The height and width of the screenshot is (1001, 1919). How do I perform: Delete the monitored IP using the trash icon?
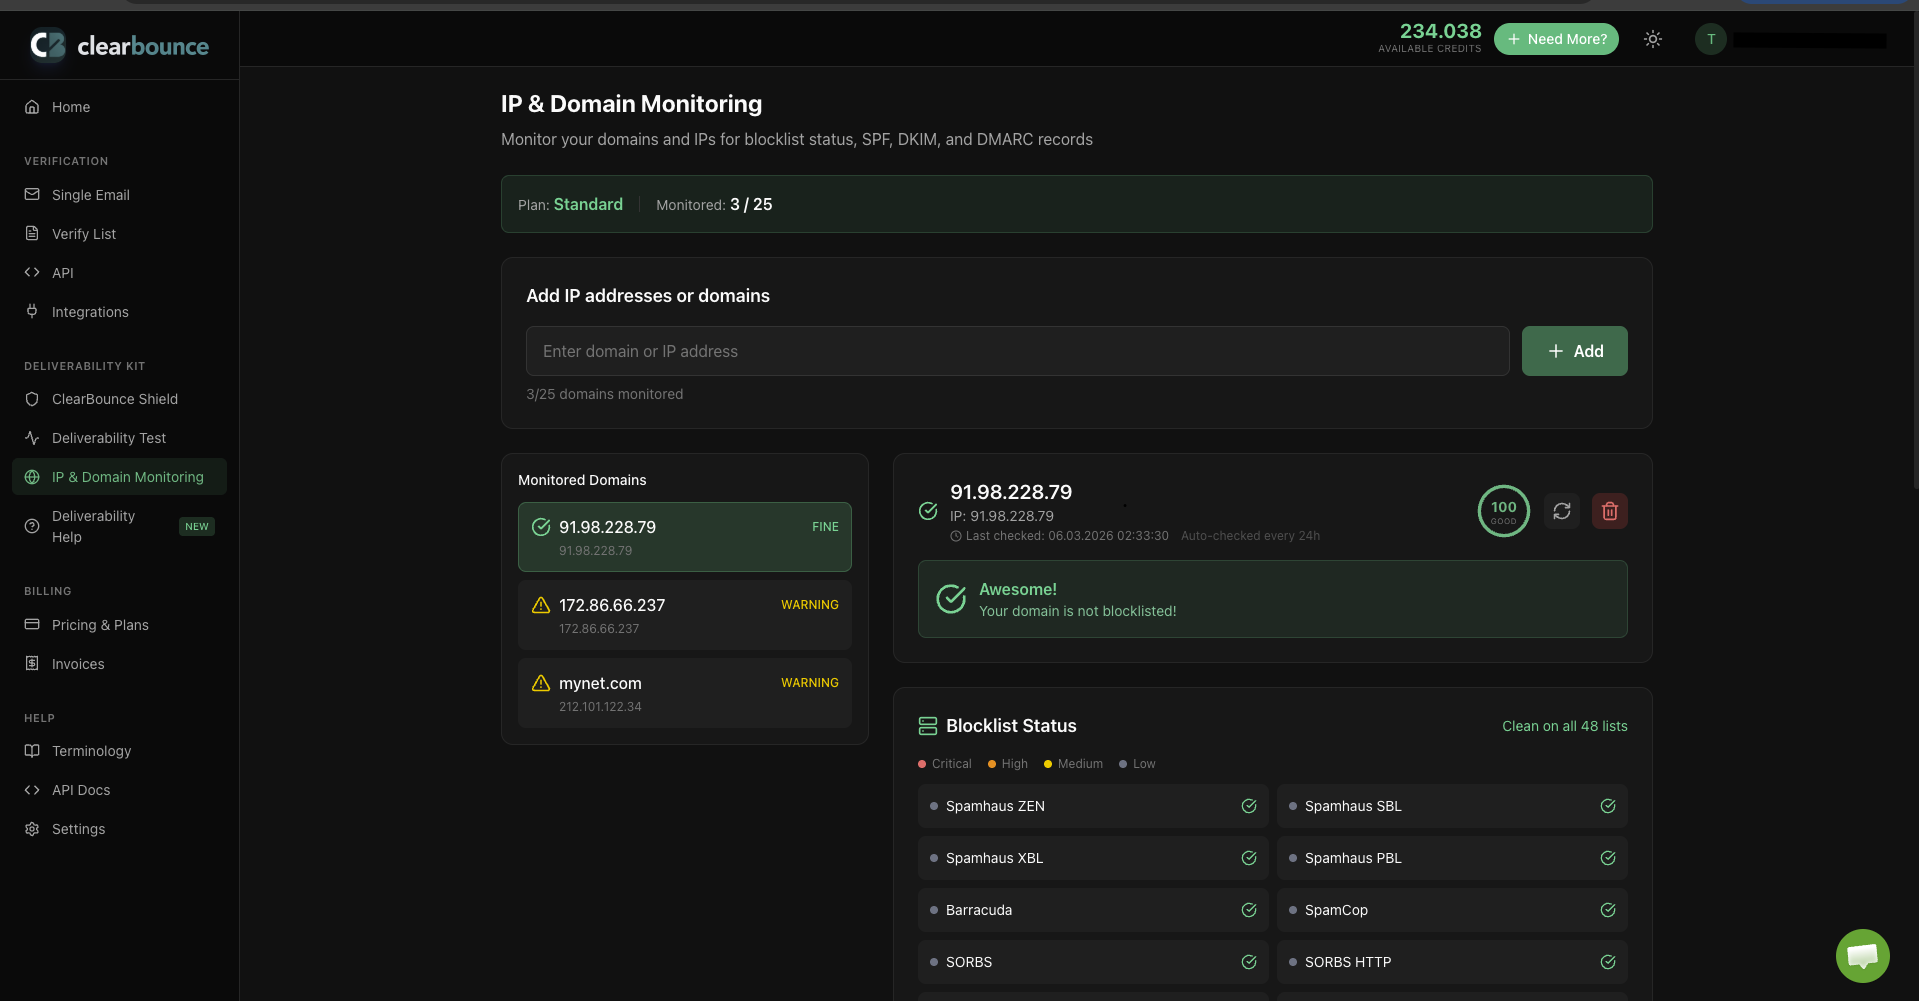pos(1609,510)
